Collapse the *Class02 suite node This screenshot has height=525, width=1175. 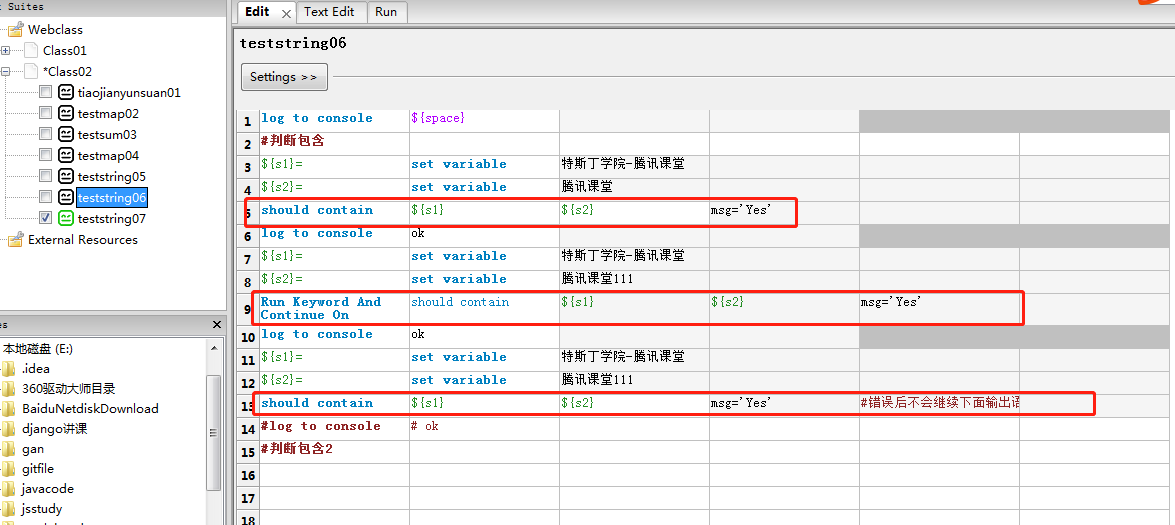pos(6,71)
